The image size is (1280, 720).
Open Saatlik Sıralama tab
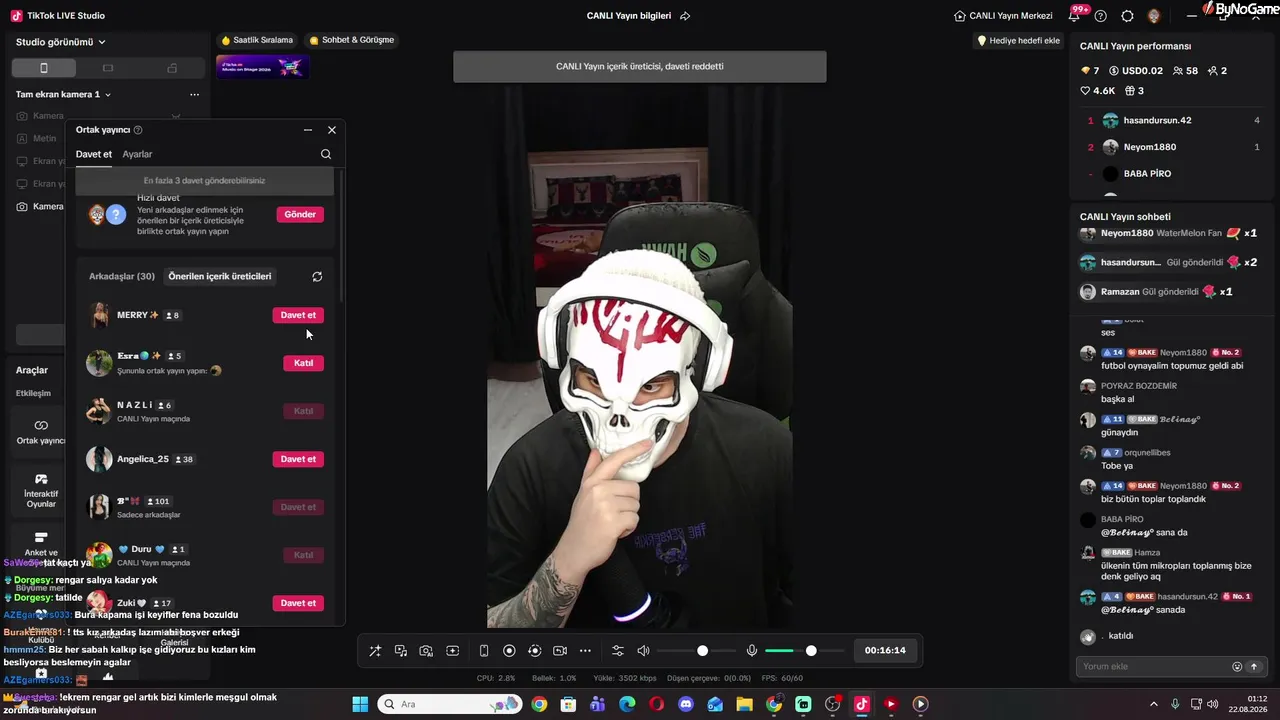pyautogui.click(x=257, y=40)
